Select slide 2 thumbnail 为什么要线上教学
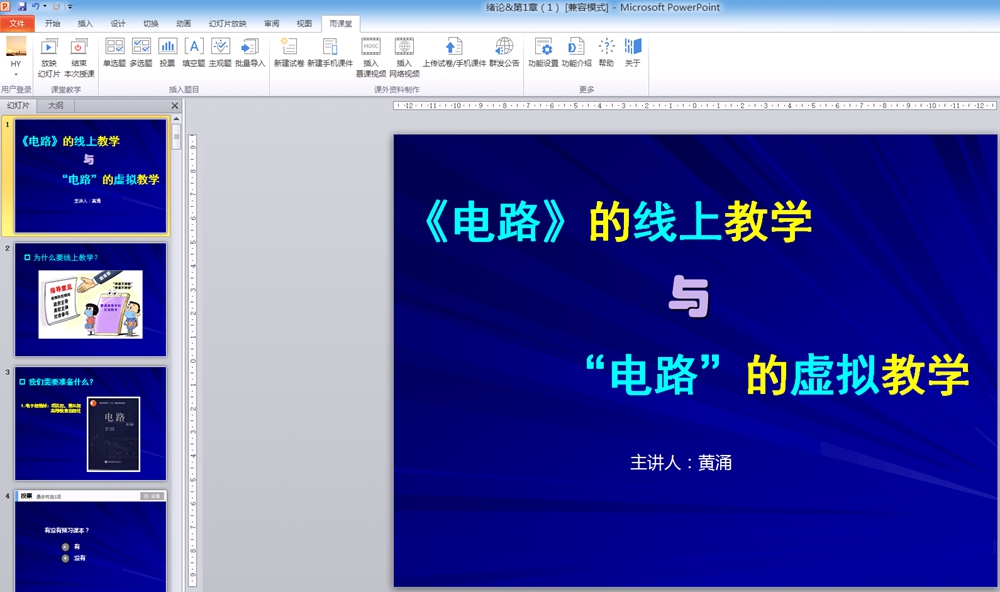The height and width of the screenshot is (592, 1000). pyautogui.click(x=91, y=300)
